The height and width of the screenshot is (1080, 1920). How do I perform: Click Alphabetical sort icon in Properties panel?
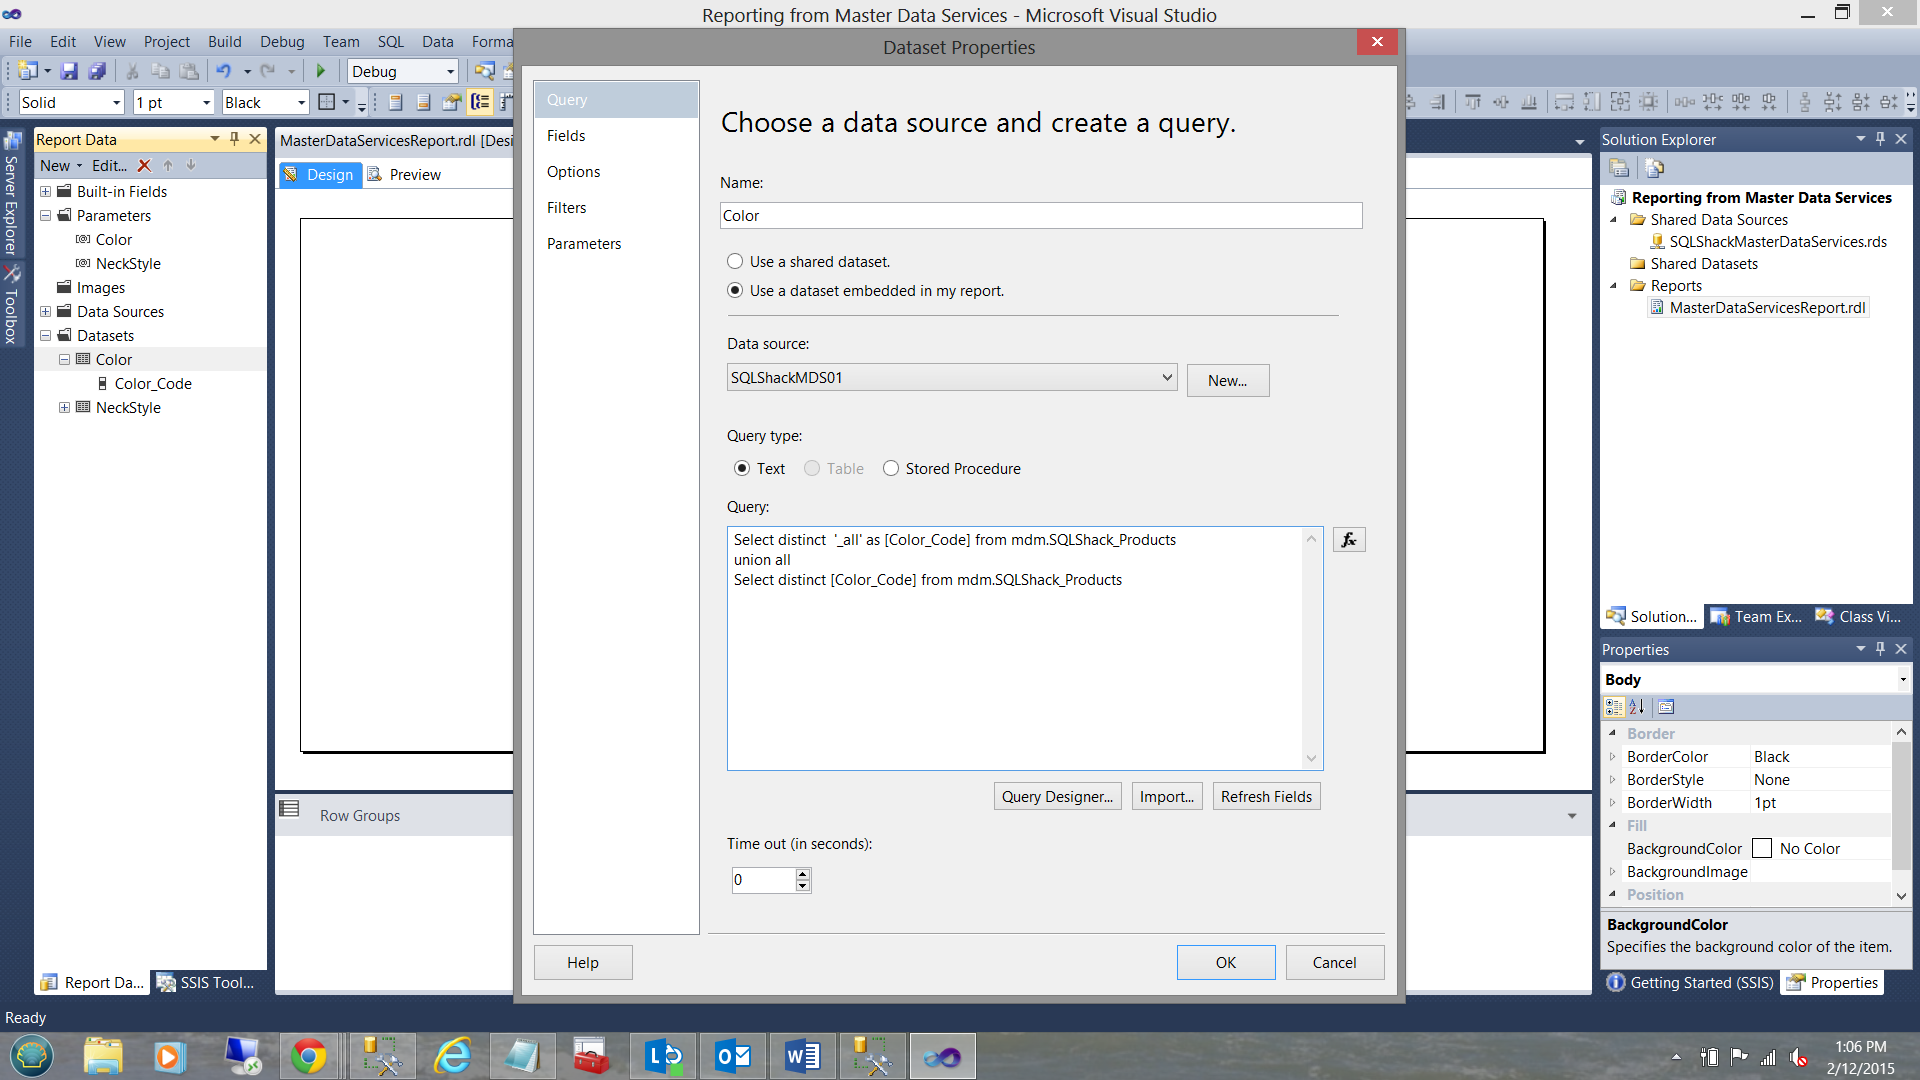click(1637, 707)
